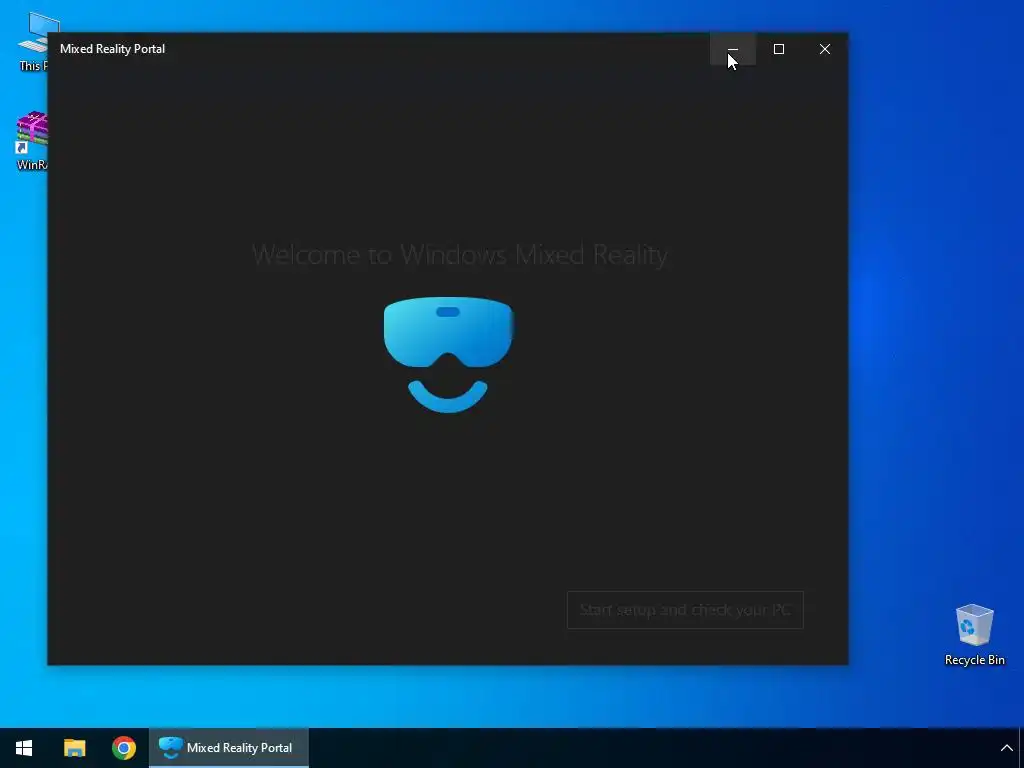Open Google Chrome from the taskbar
This screenshot has width=1024, height=768.
click(123, 748)
